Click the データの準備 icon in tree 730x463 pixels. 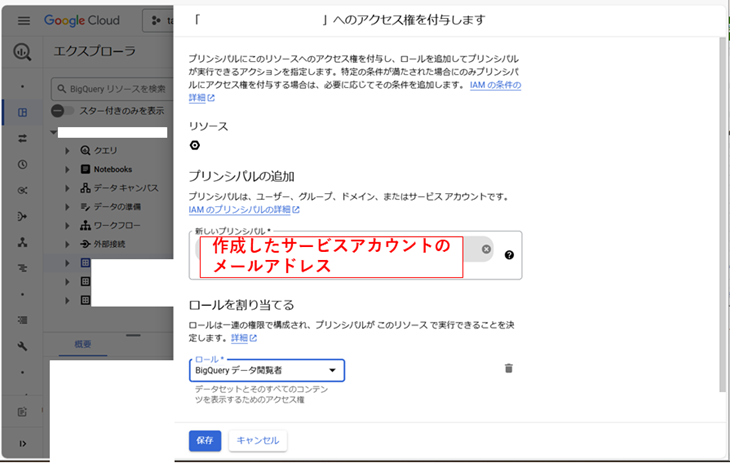tap(85, 206)
